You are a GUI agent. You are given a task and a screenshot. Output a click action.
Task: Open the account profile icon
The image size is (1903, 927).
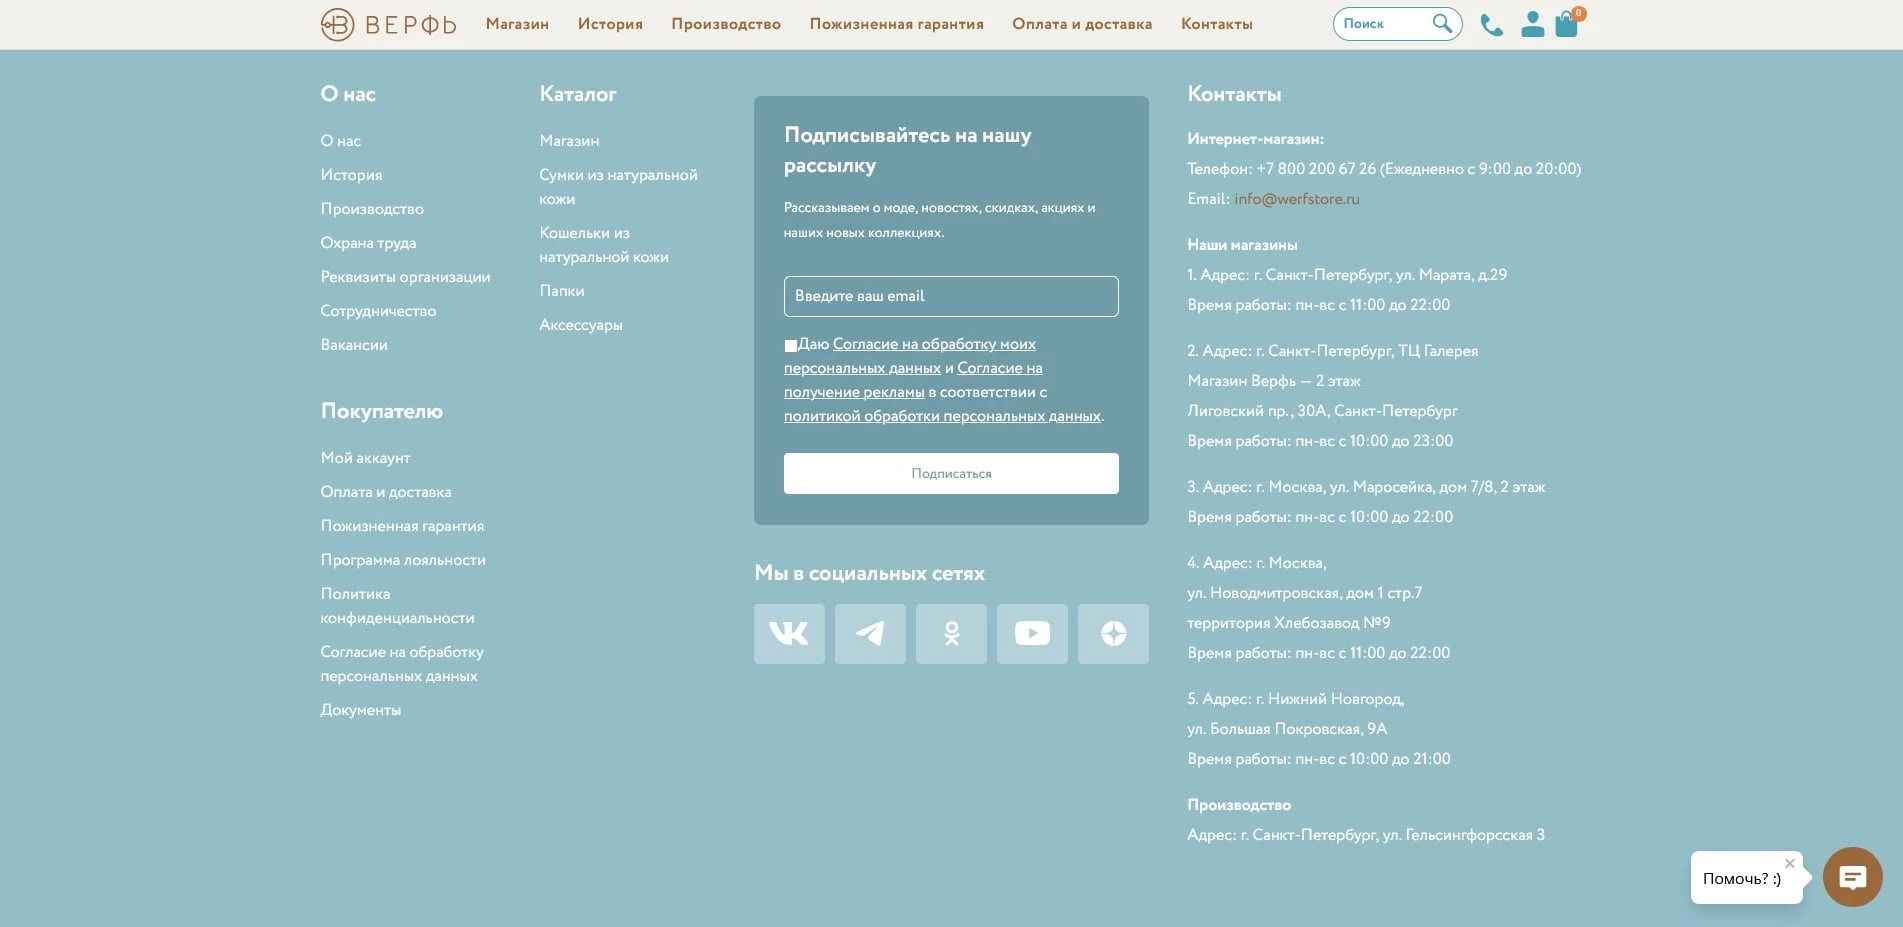(x=1533, y=24)
